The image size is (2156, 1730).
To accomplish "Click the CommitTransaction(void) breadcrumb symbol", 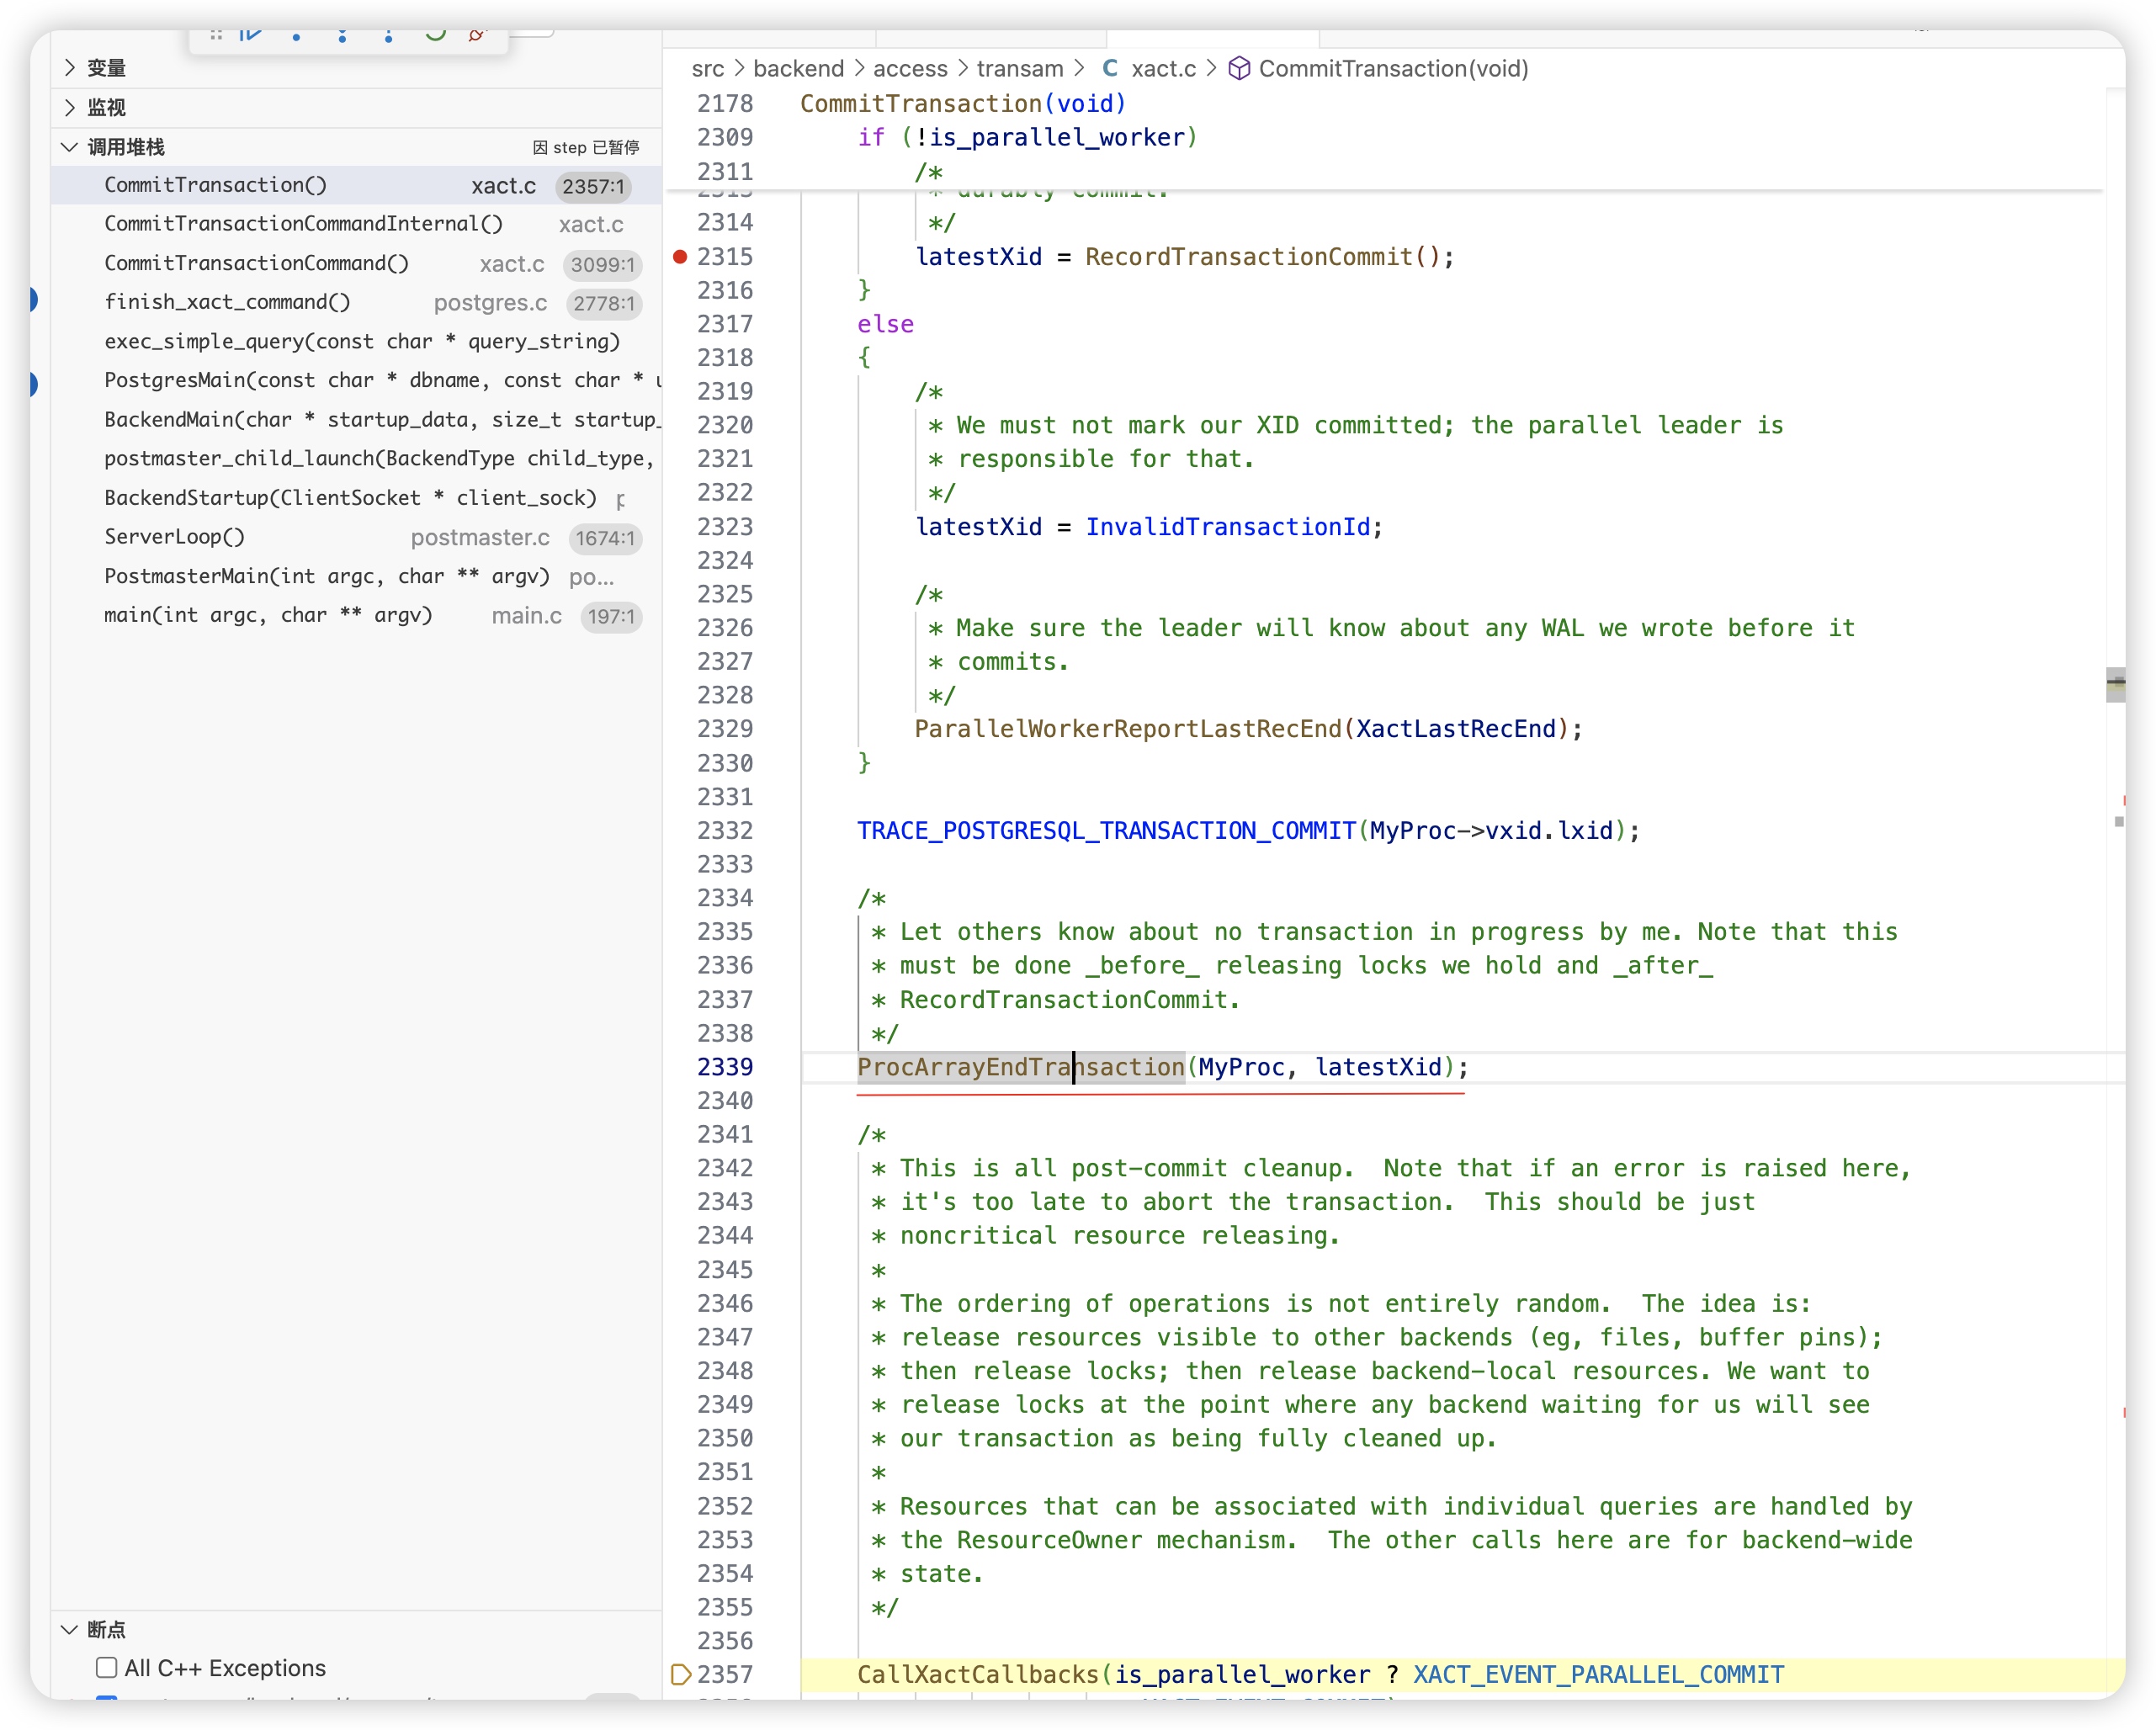I will 1392,68.
